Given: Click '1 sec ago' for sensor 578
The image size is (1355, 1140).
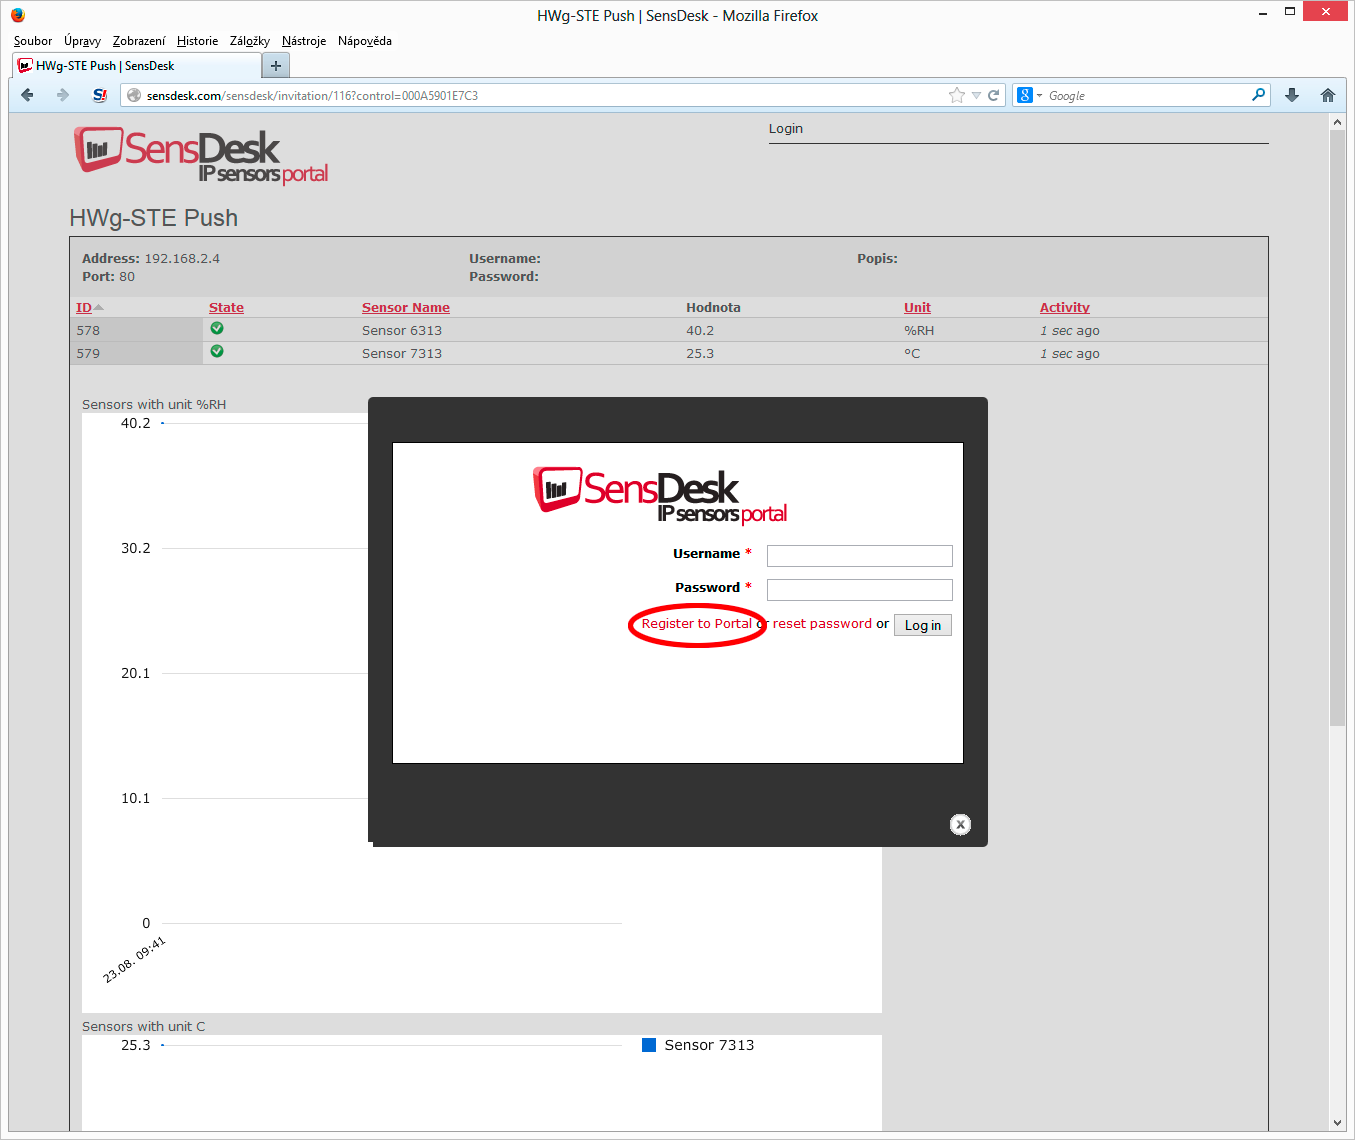Looking at the screenshot, I should (1070, 330).
